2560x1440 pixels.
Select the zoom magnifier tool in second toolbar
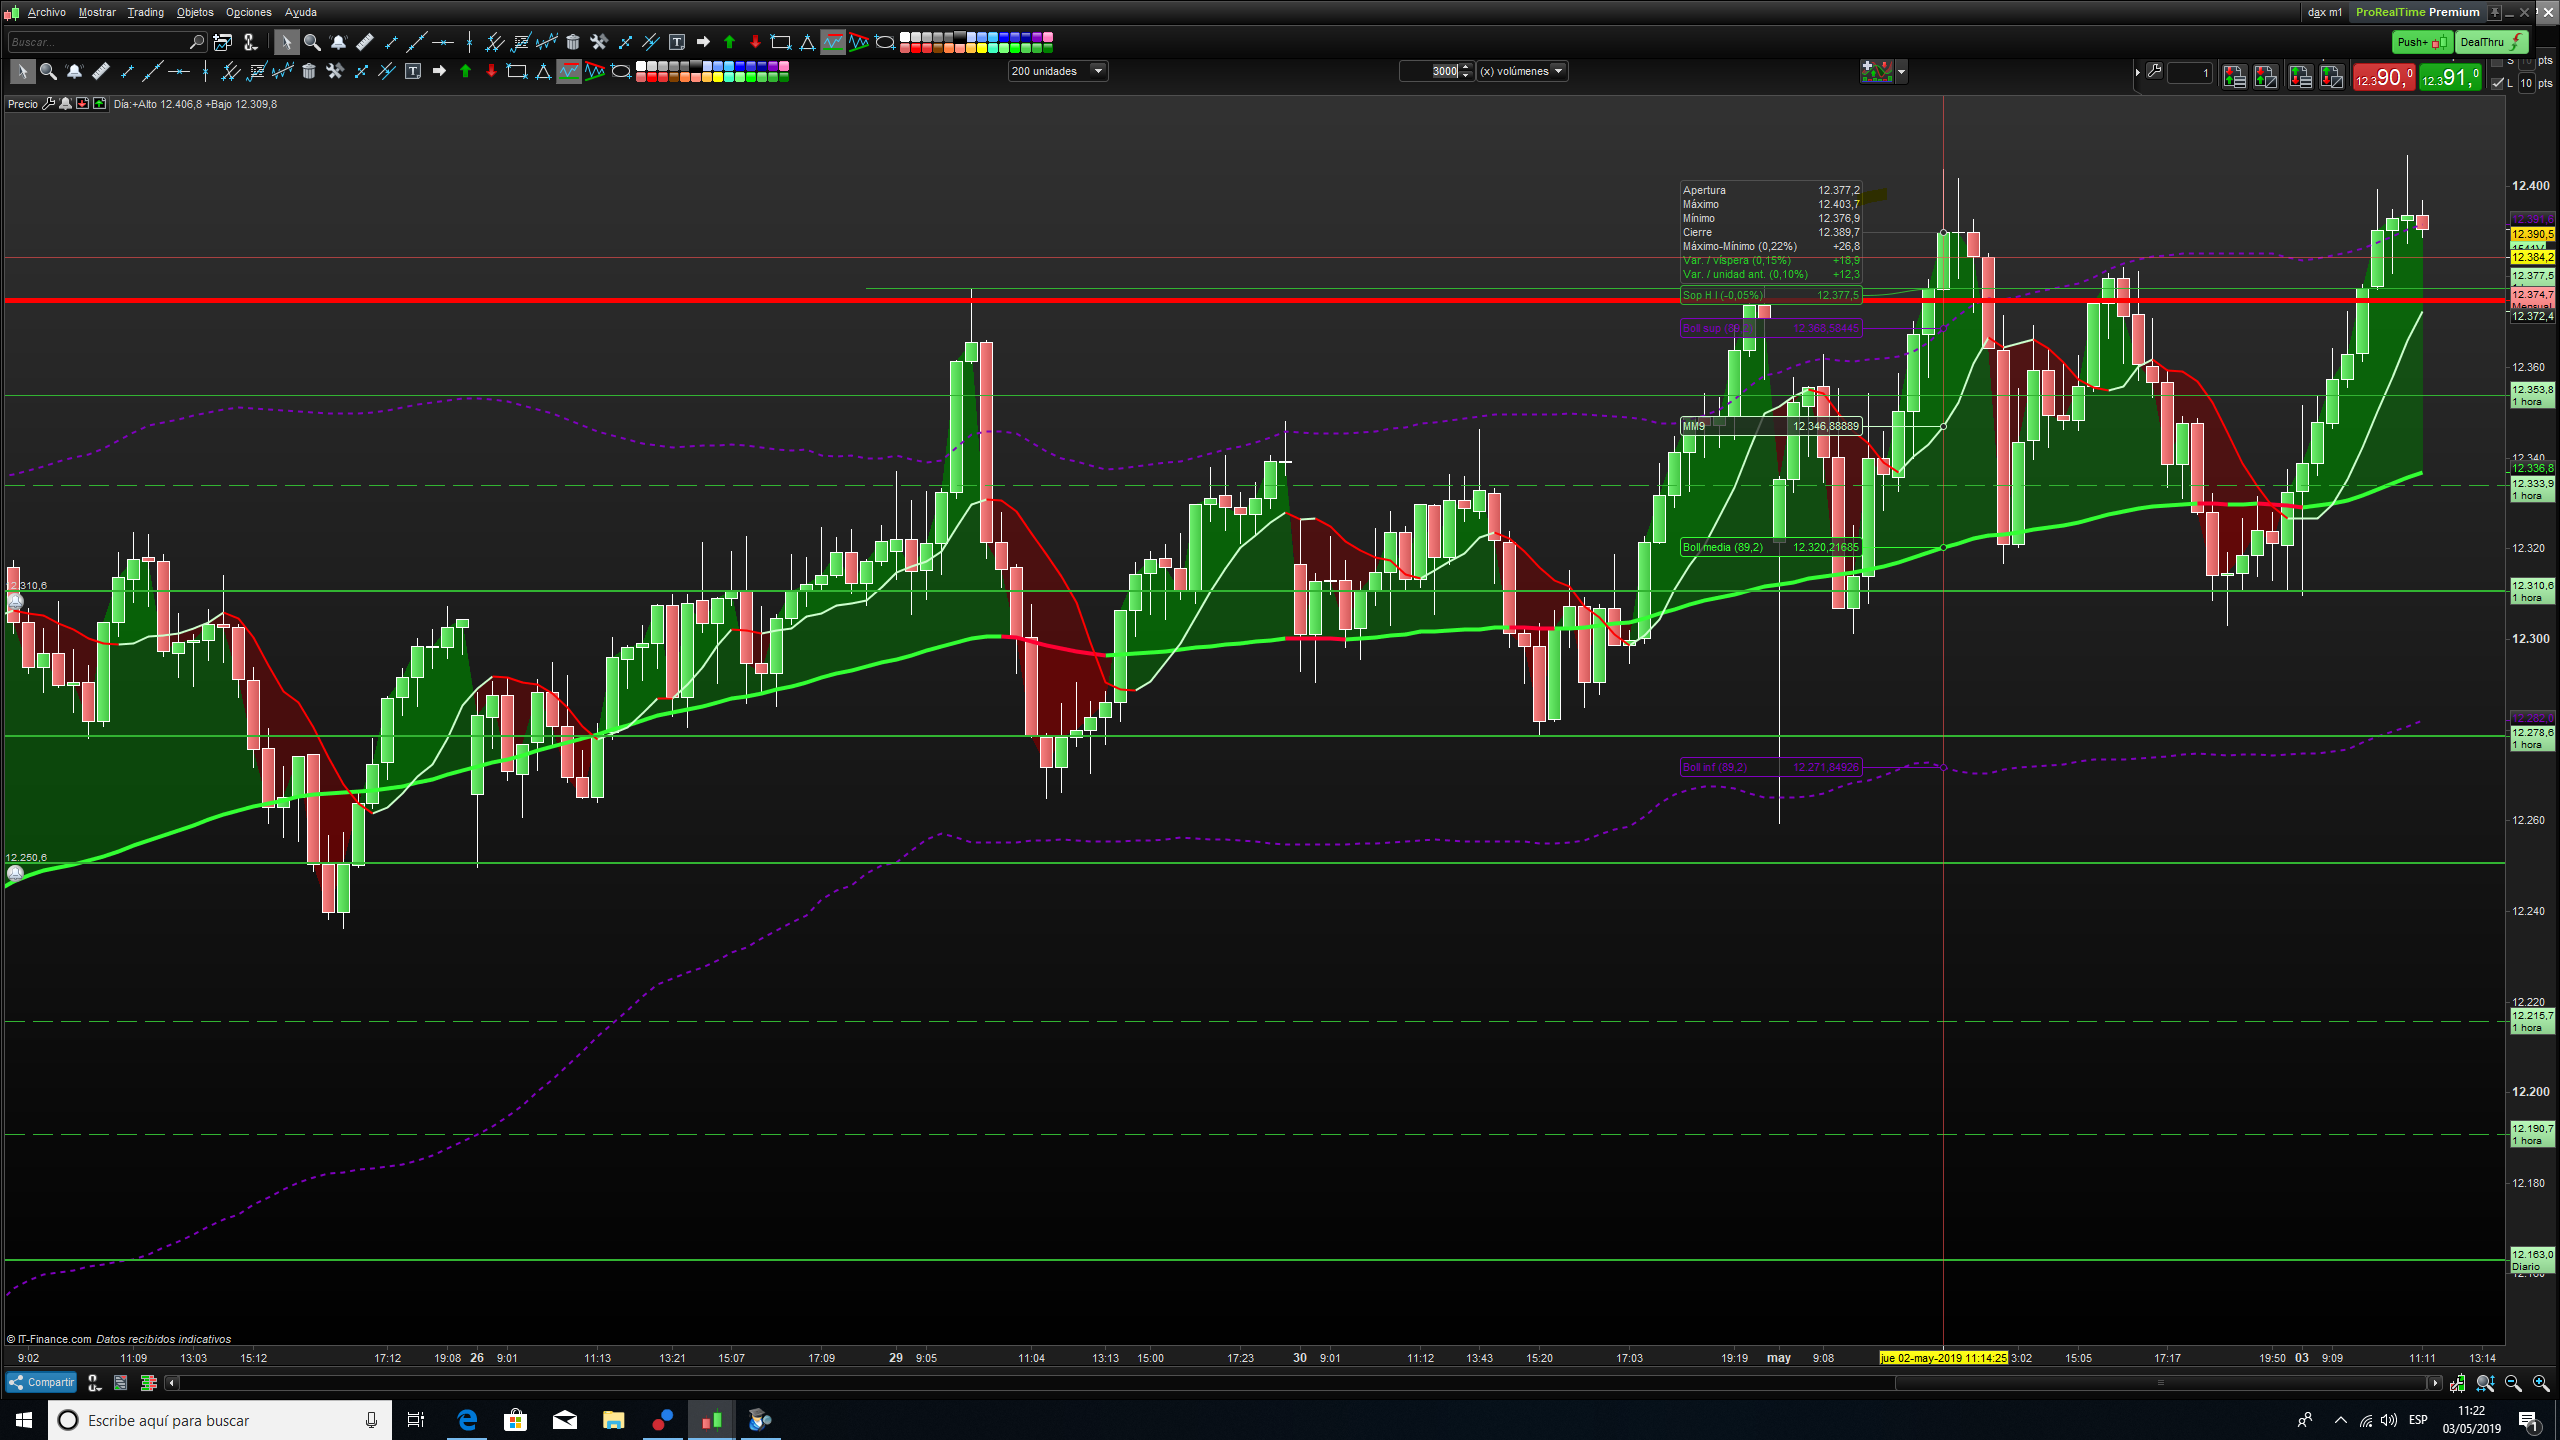(x=48, y=71)
